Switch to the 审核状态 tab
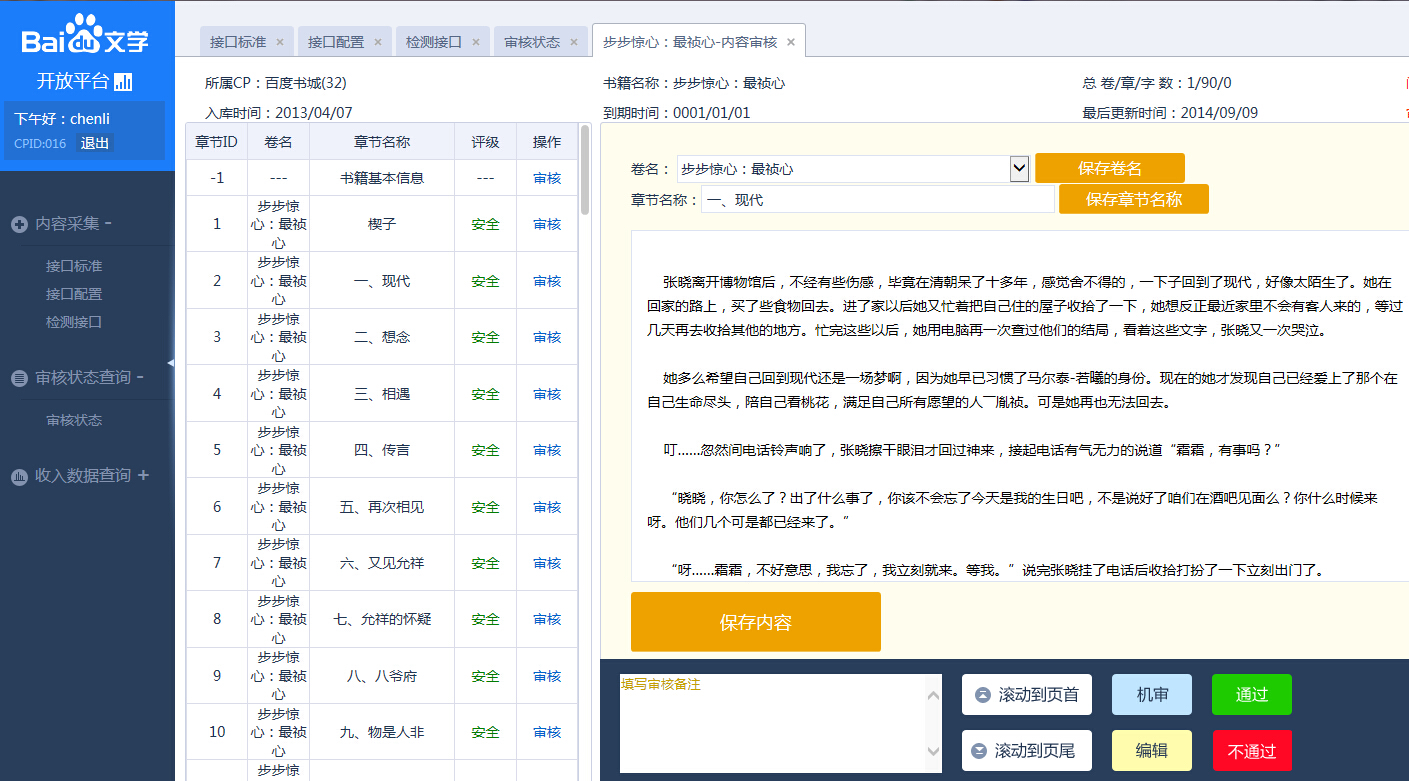Screen dimensions: 1409x781 (532, 42)
